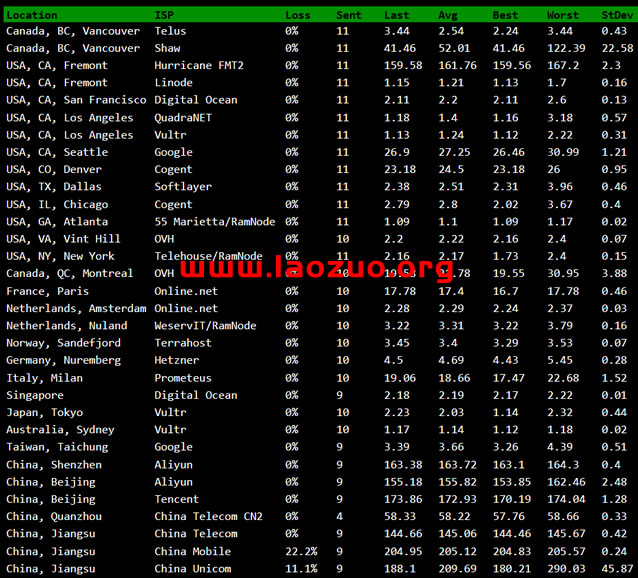The width and height of the screenshot is (638, 578).
Task: Click the Location column header
Action: point(32,15)
